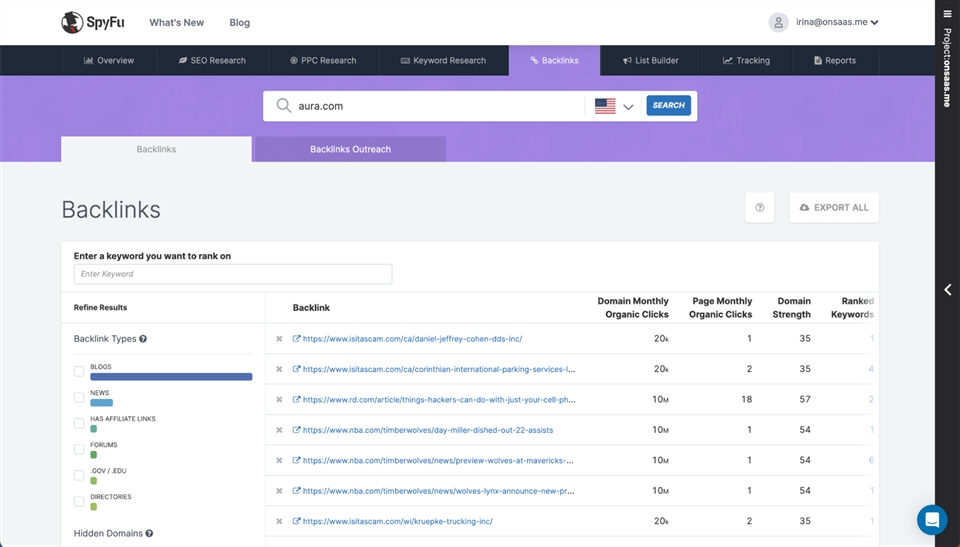Open the Keyword Research tab
The image size is (960, 547).
tap(443, 60)
